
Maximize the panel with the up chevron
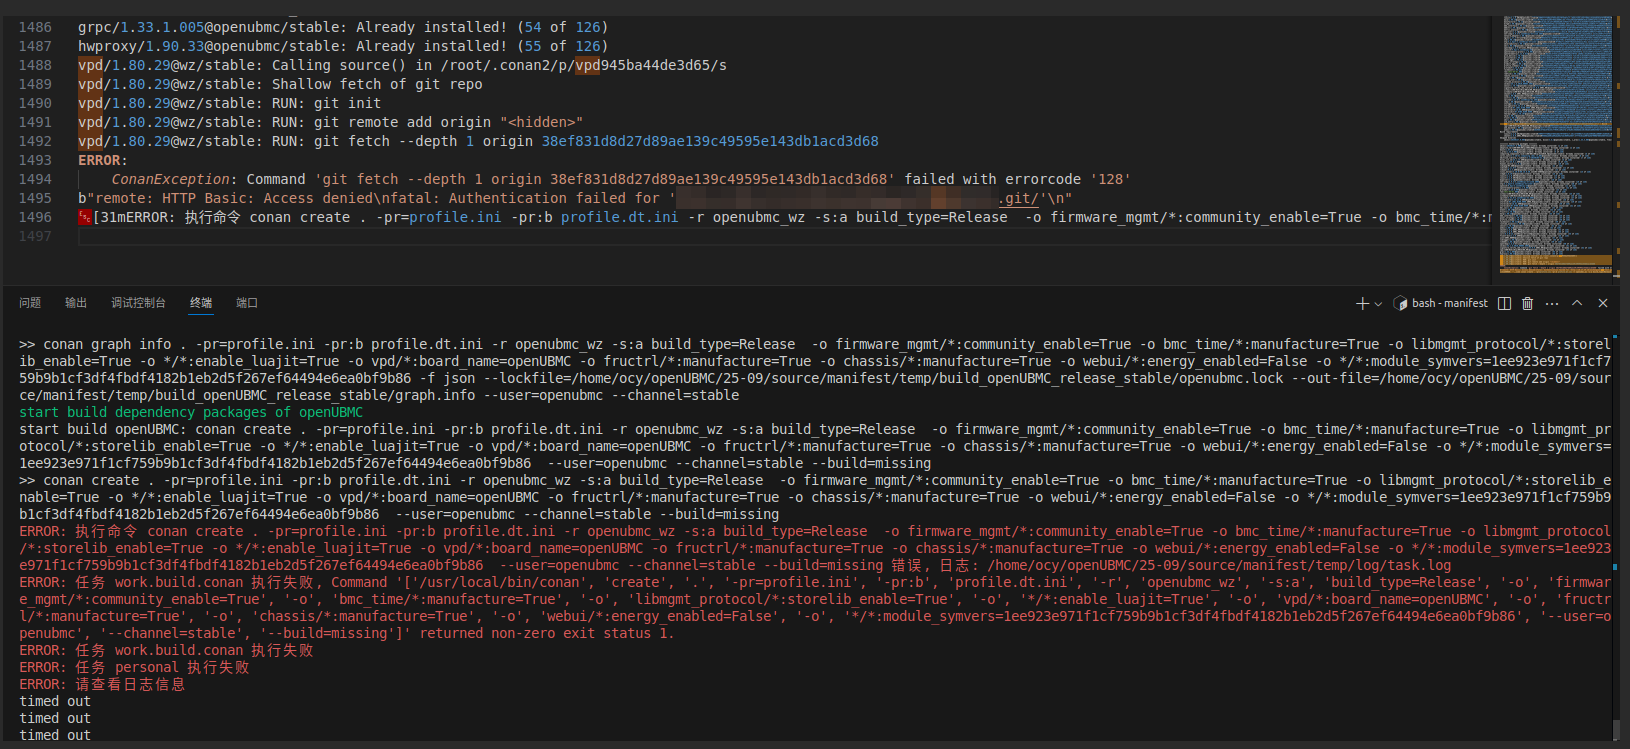1577,303
